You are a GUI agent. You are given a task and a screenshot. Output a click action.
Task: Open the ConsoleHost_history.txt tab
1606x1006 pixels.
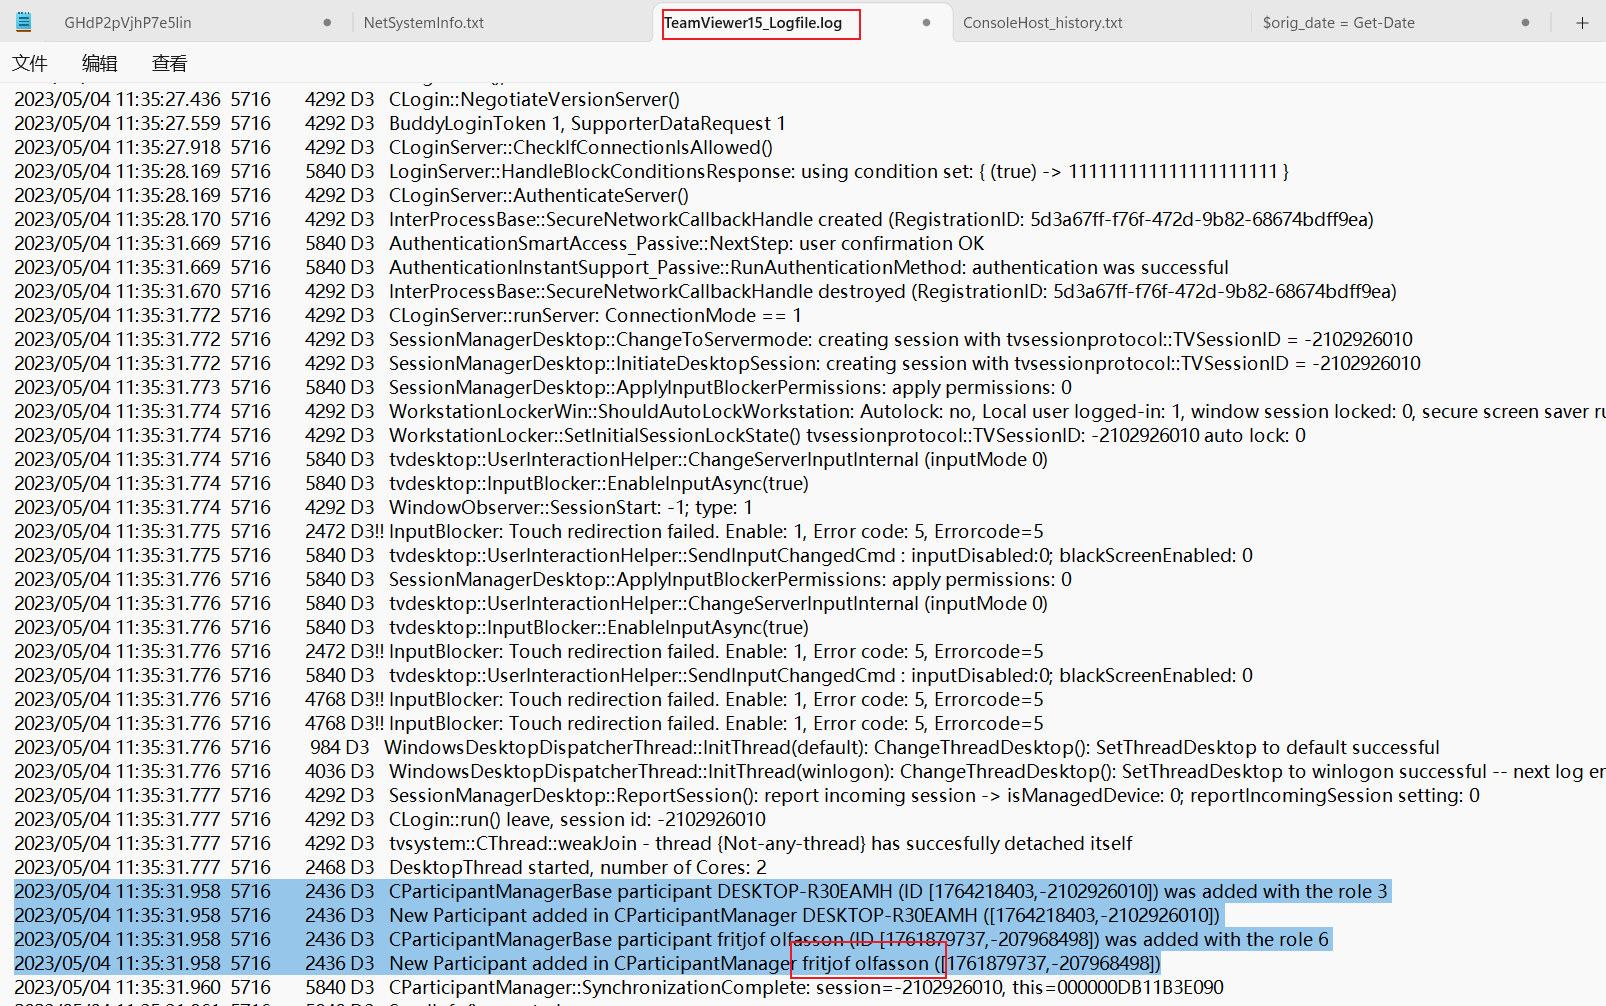[x=1043, y=23]
